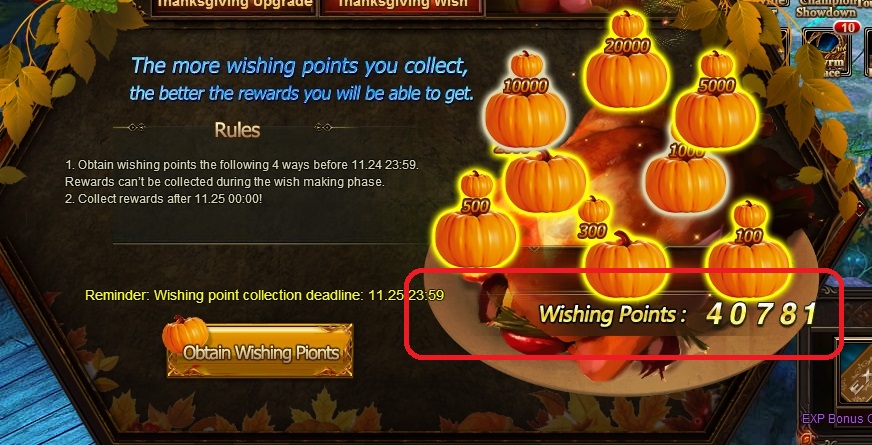Collect the 20000 points pumpkin reward
This screenshot has height=445, width=872.
point(627,62)
